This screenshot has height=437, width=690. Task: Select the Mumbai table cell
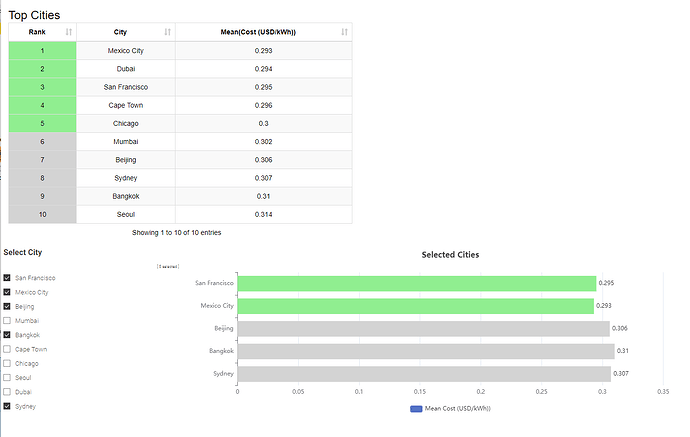(126, 142)
